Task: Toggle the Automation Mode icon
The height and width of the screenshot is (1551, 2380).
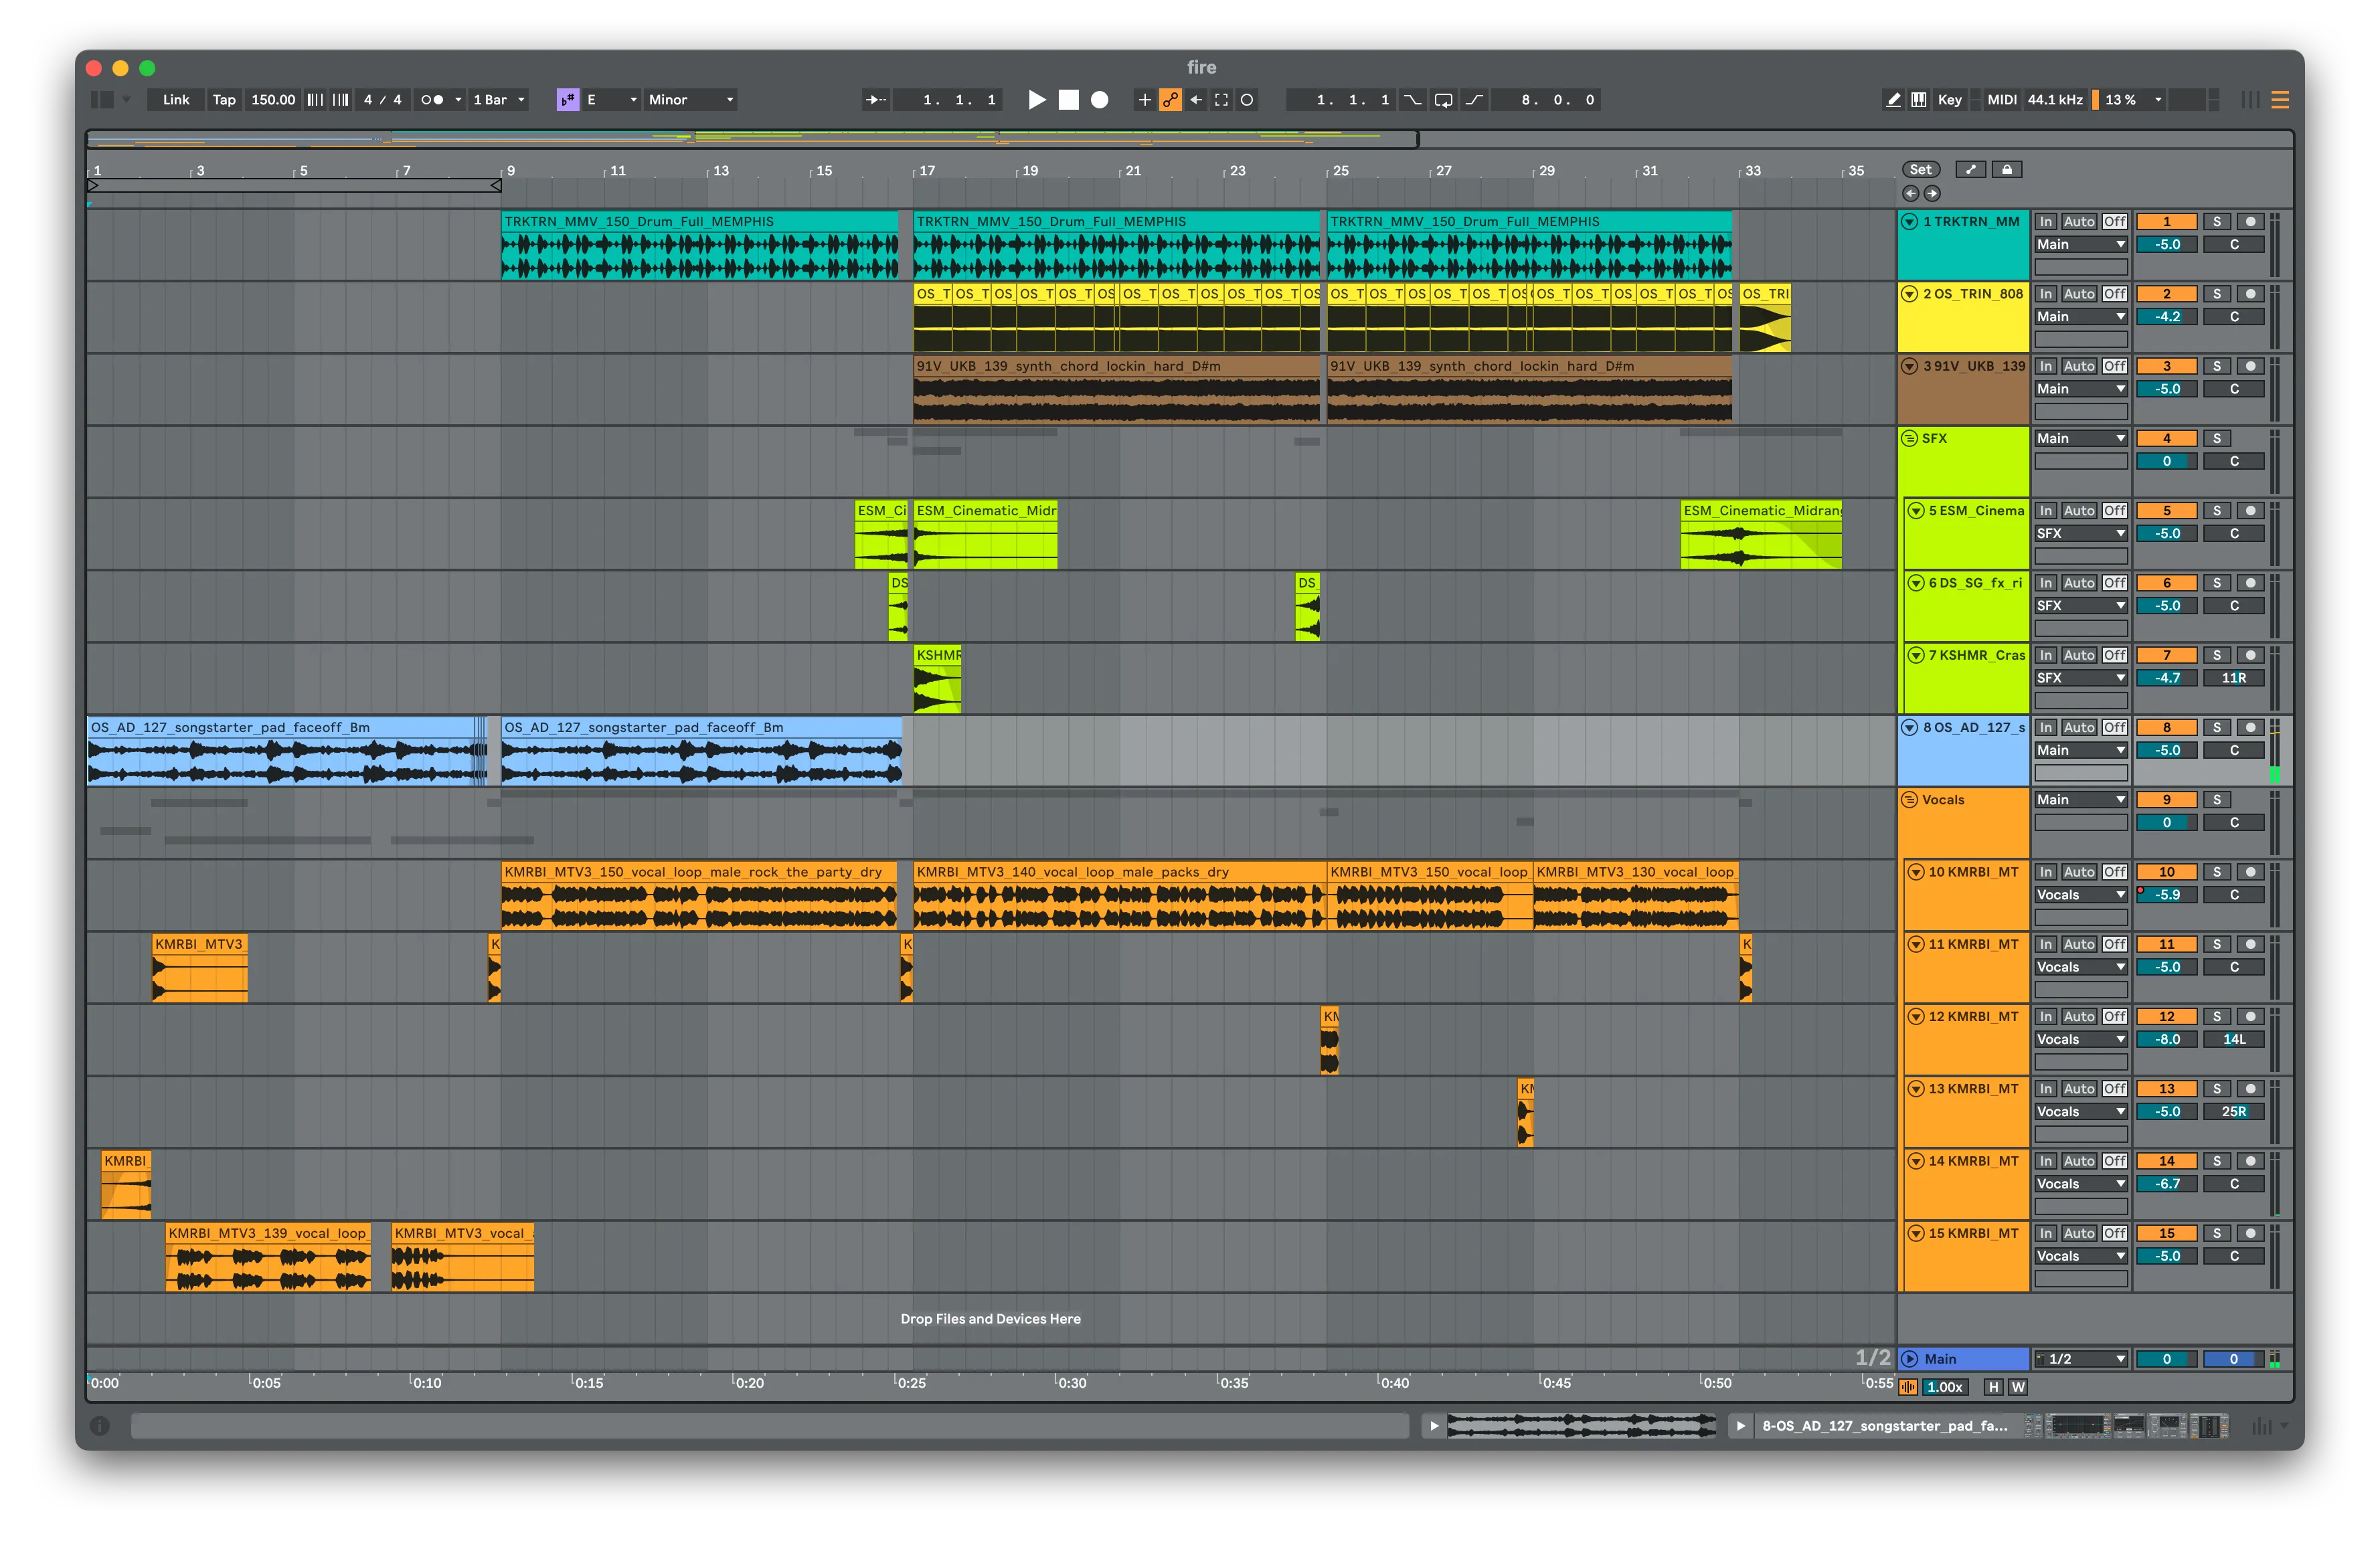Action: coord(1171,100)
